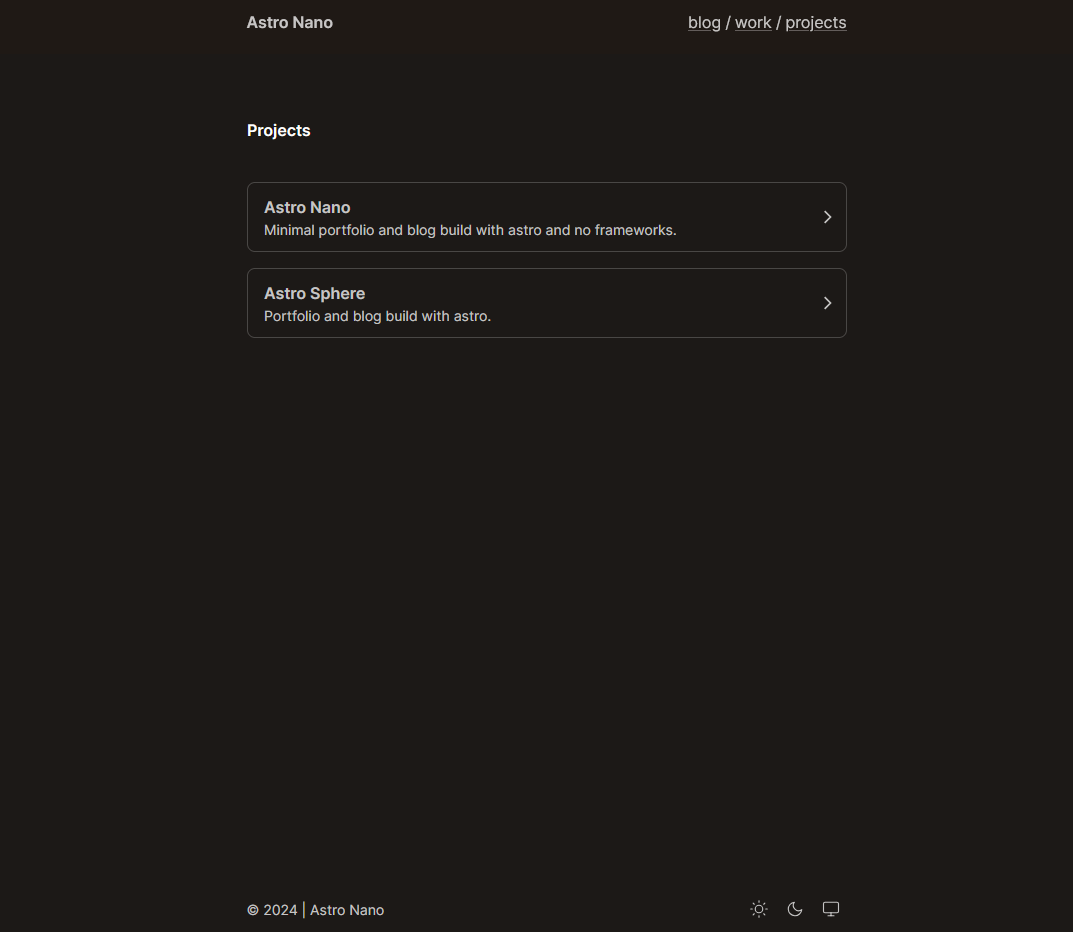The height and width of the screenshot is (932, 1073).
Task: Click the slash between work and projects
Action: click(778, 23)
